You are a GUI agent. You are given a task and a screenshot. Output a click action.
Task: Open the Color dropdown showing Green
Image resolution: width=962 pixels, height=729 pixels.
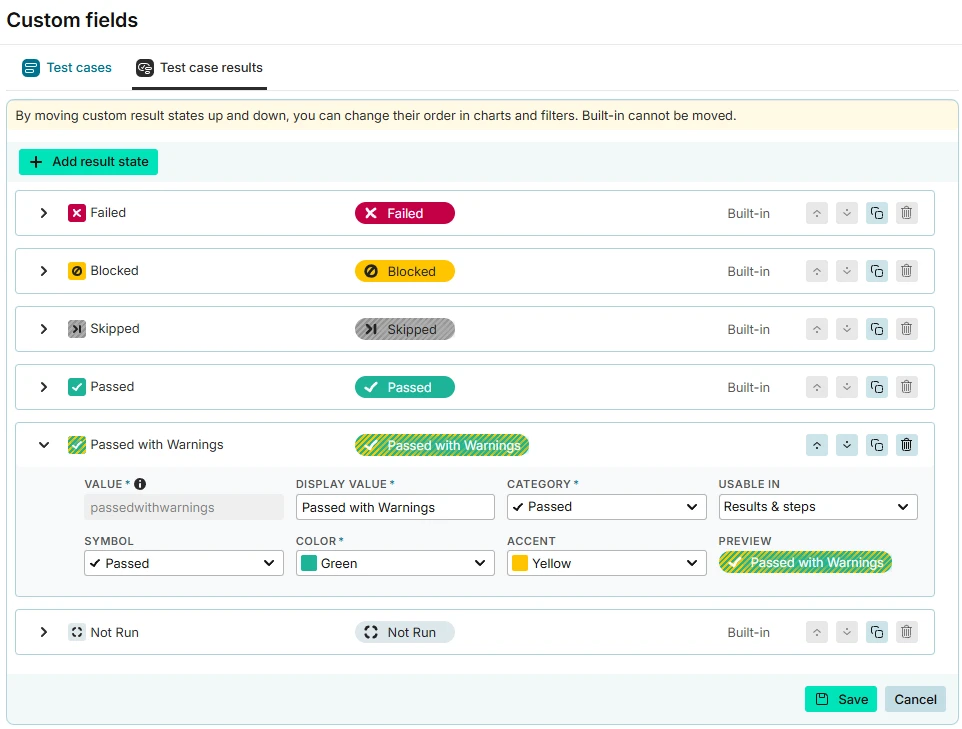(395, 563)
